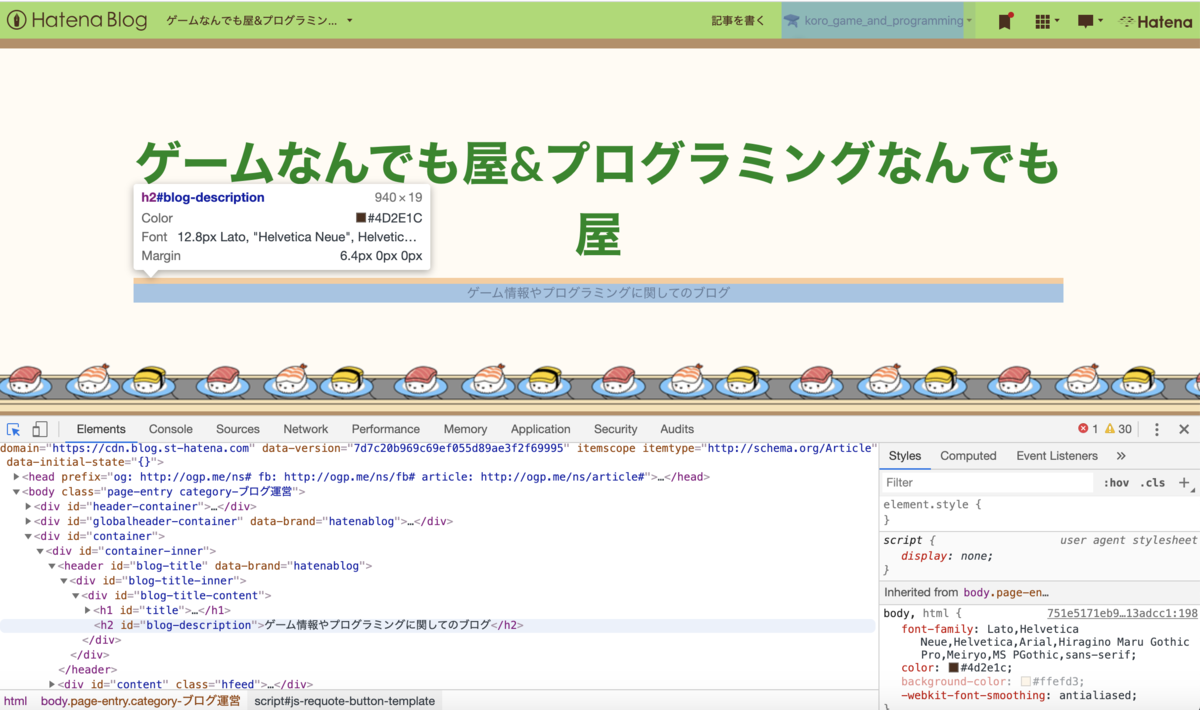Close the DevTools panel

pyautogui.click(x=1184, y=429)
